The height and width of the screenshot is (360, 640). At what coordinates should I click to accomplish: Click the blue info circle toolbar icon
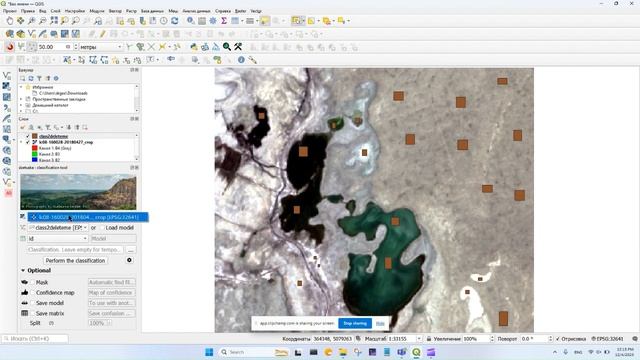241,60
